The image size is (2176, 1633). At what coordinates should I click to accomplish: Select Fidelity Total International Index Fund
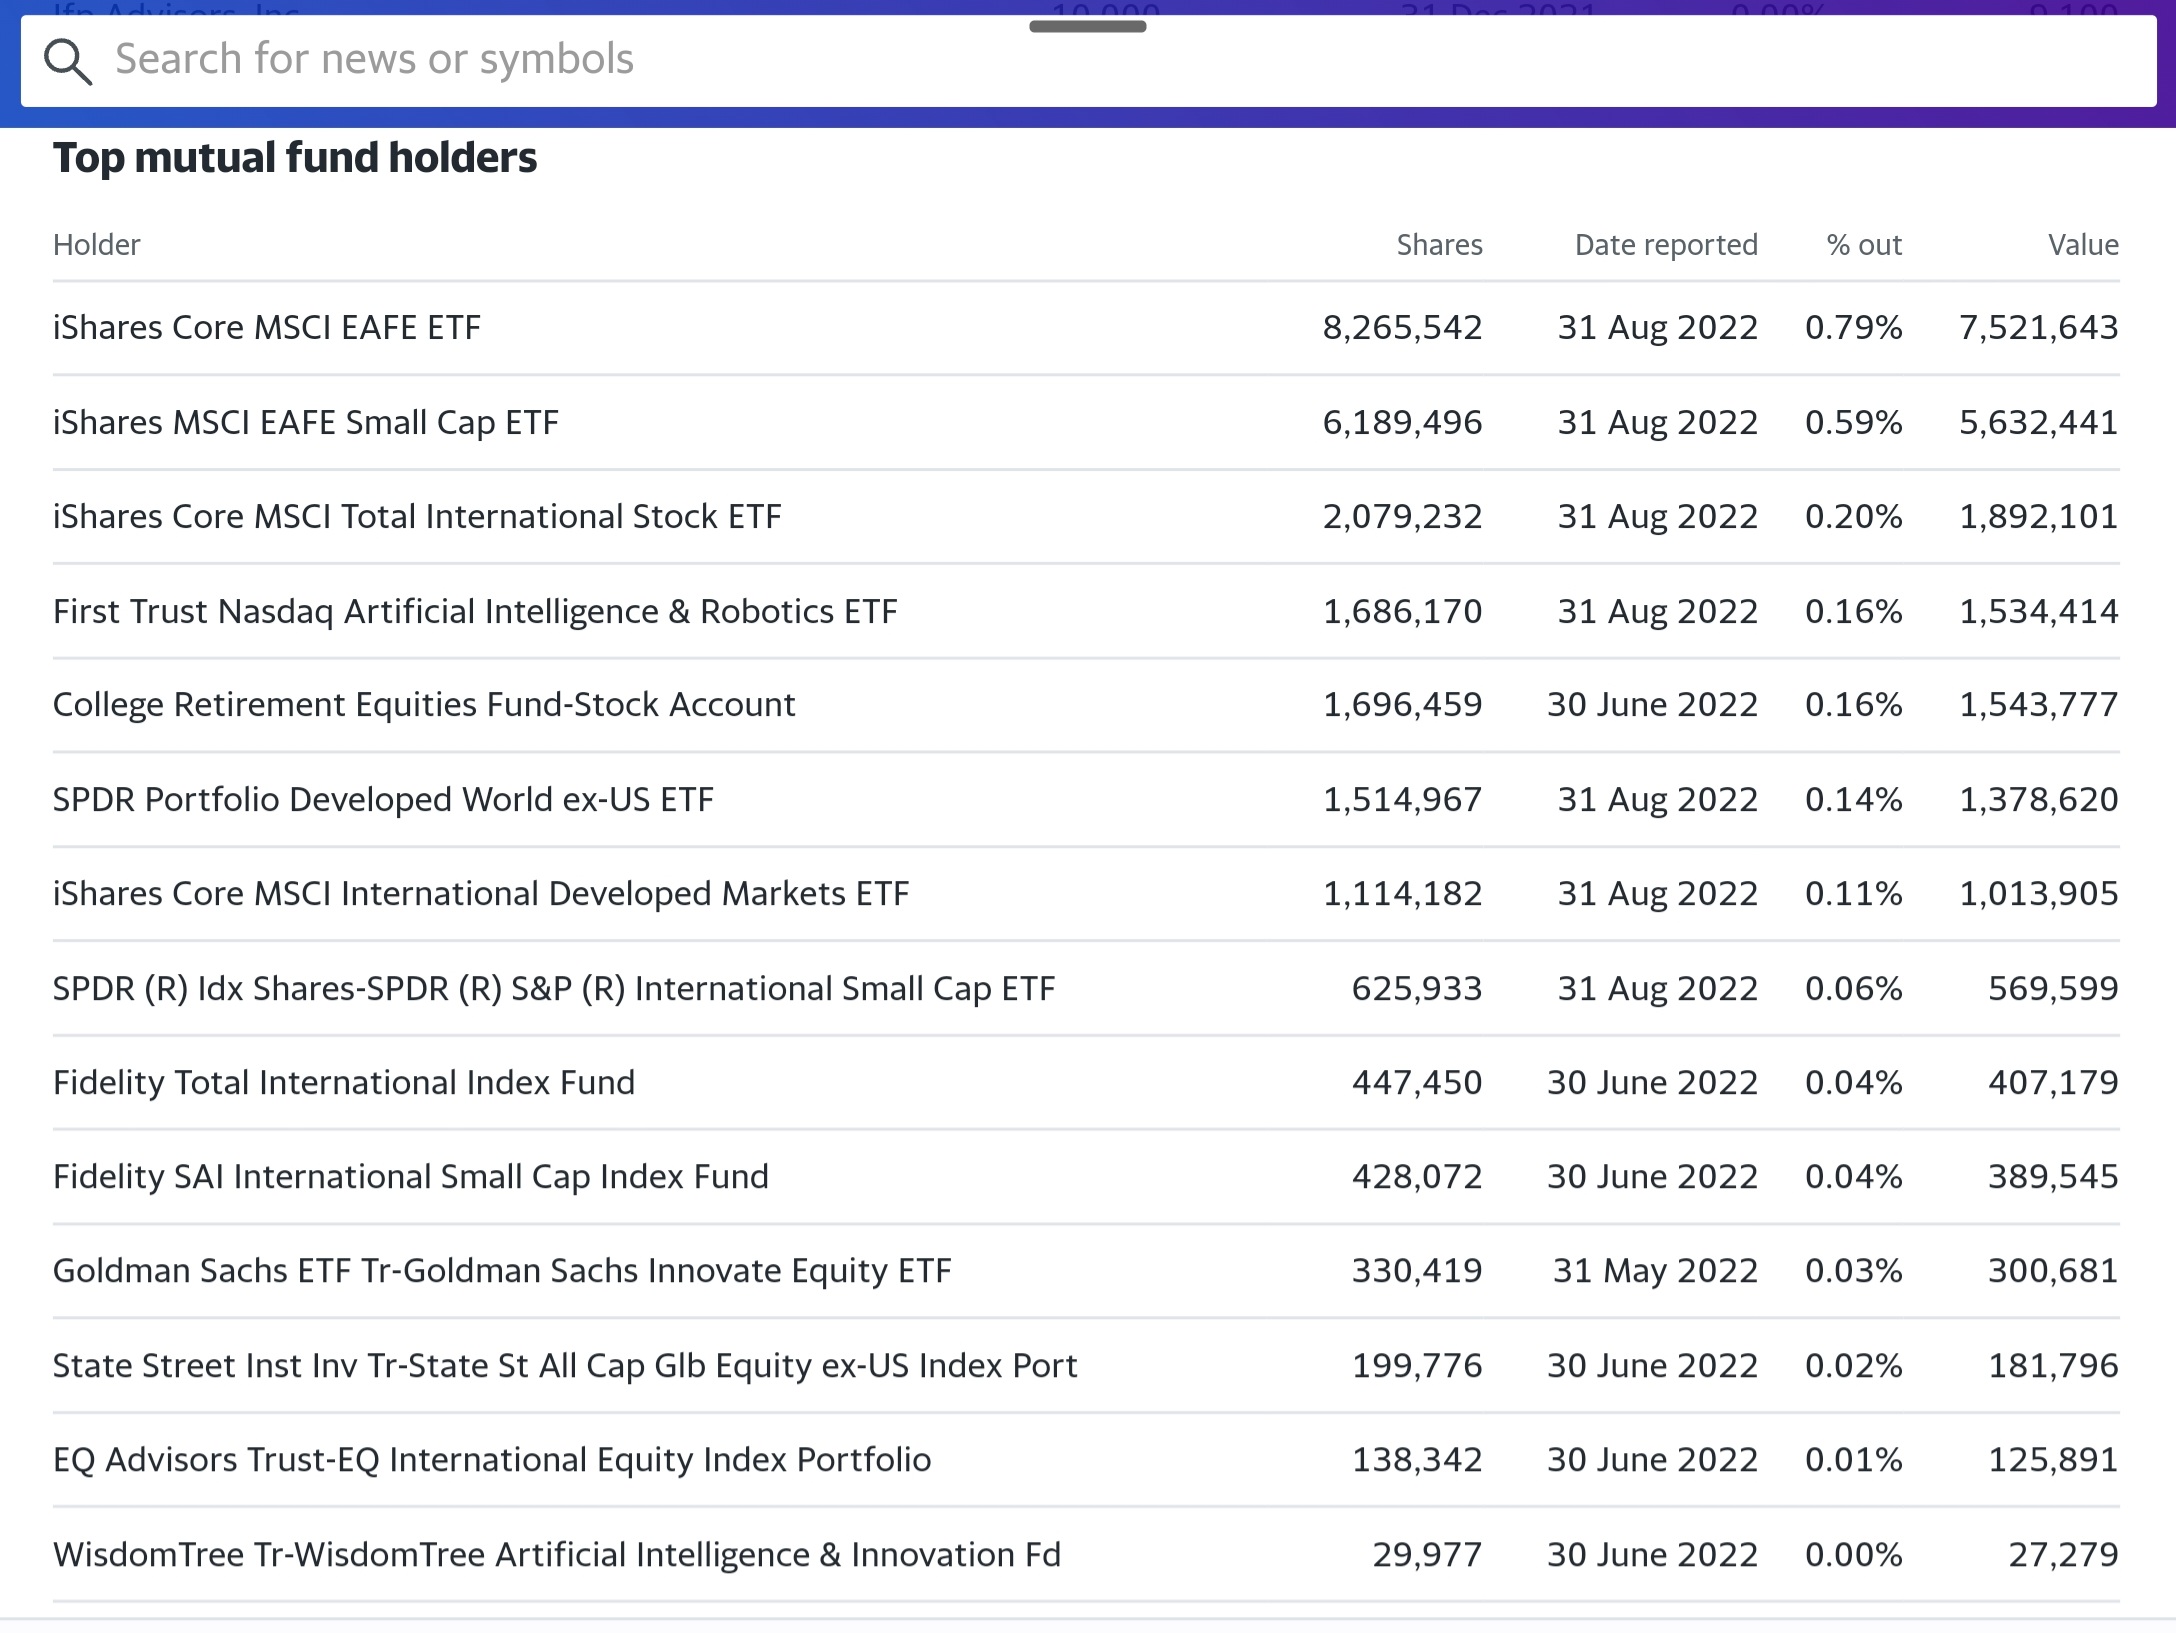[344, 1082]
